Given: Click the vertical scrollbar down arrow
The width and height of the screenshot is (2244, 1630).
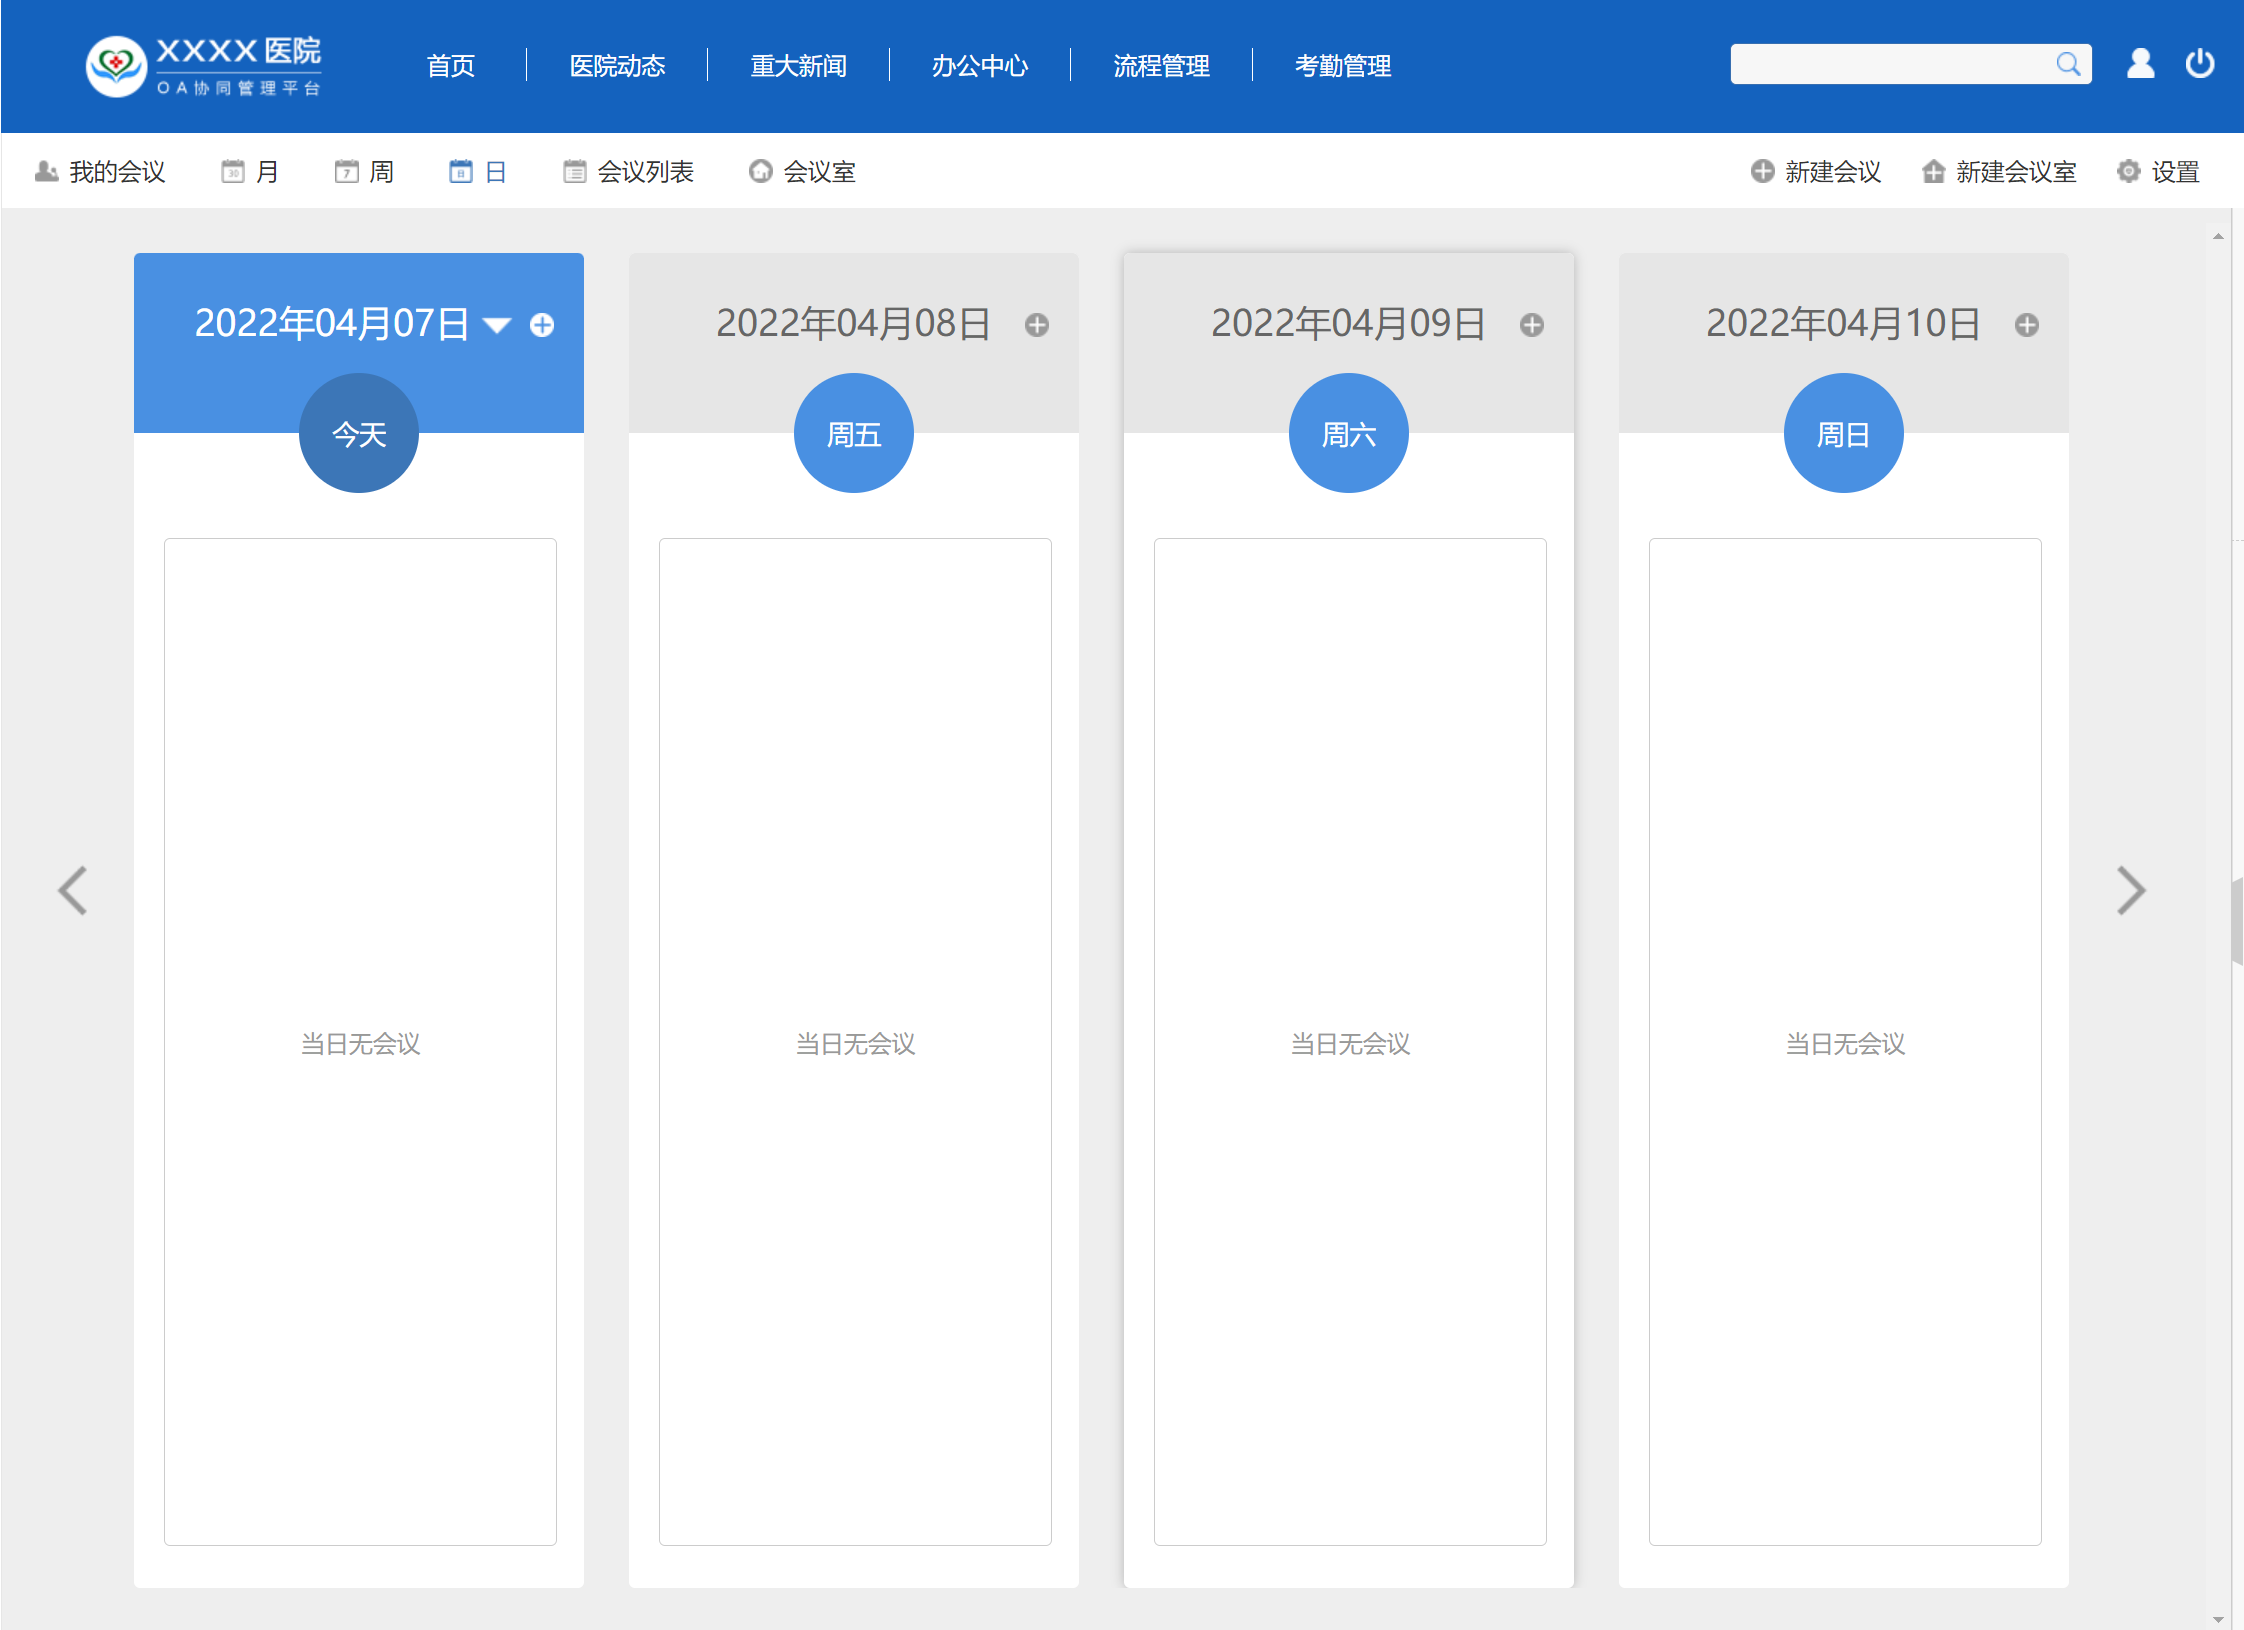Looking at the screenshot, I should pyautogui.click(x=2218, y=1619).
